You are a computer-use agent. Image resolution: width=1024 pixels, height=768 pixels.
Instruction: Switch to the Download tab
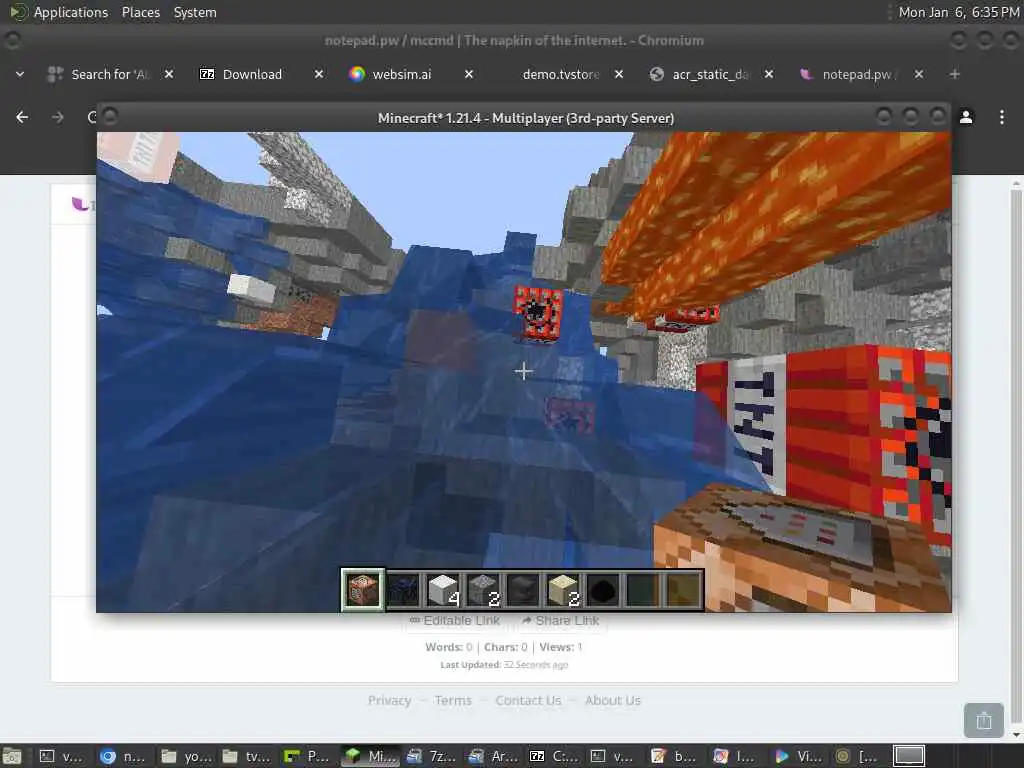click(251, 74)
